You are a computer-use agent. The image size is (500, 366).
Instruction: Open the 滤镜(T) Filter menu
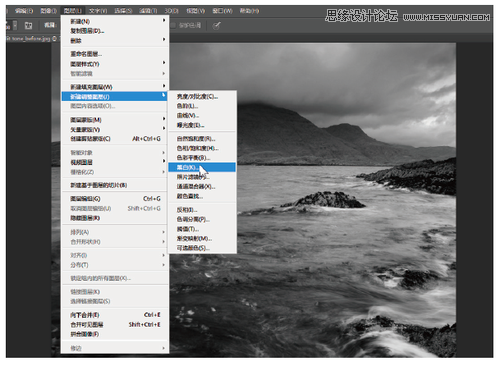coord(148,11)
